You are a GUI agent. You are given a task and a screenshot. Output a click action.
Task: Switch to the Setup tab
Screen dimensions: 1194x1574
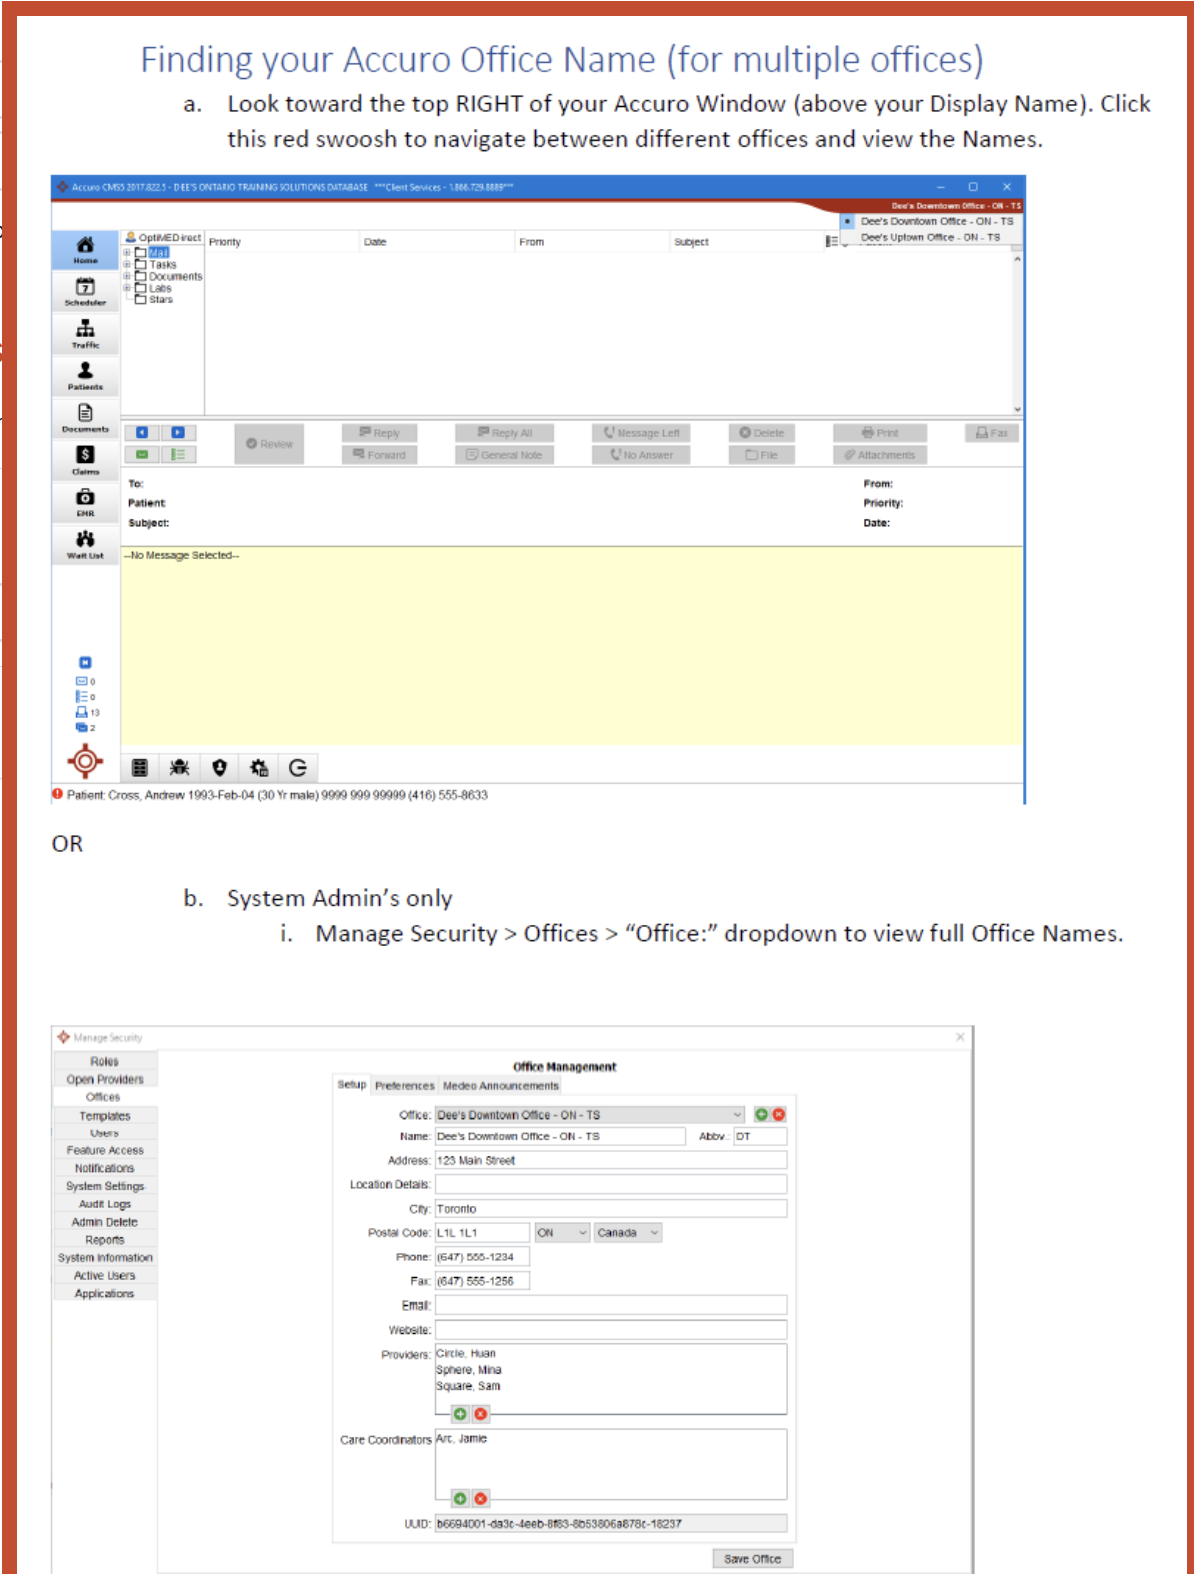pos(352,1085)
